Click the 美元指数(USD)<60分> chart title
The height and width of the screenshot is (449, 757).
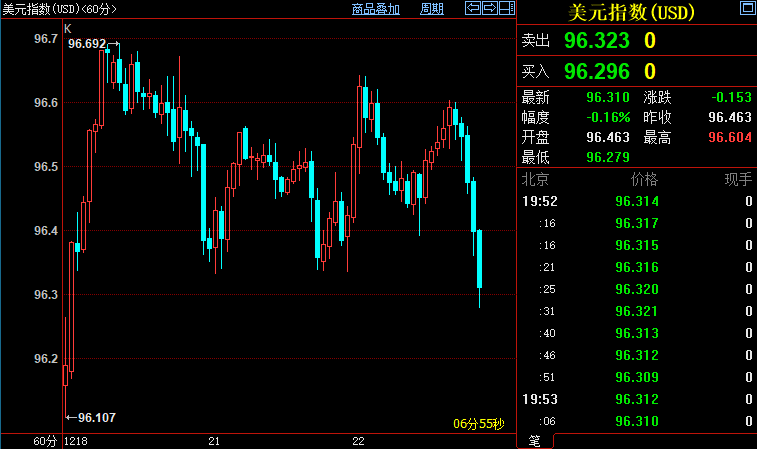(x=60, y=9)
